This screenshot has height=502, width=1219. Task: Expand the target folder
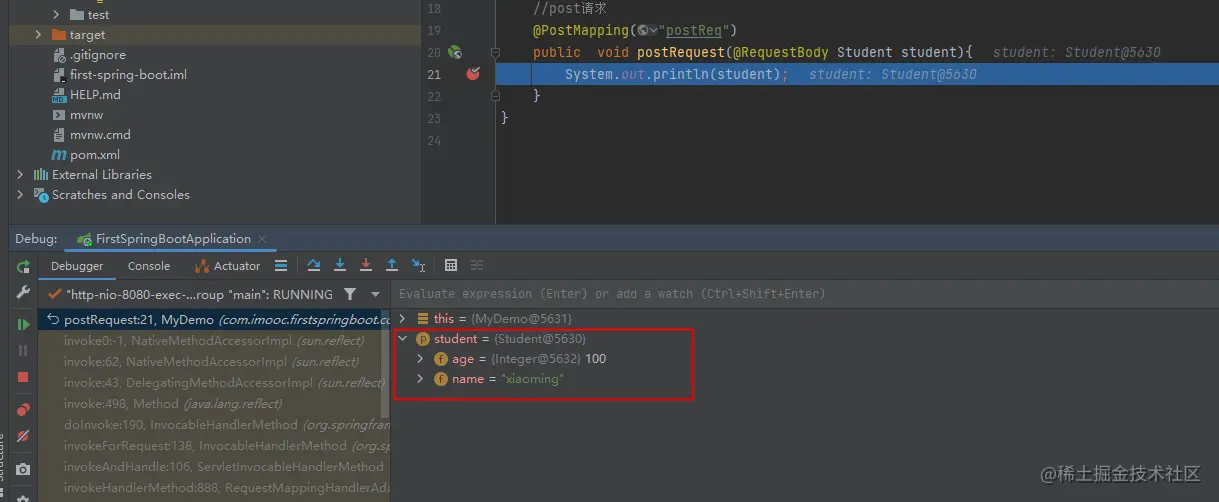point(38,35)
